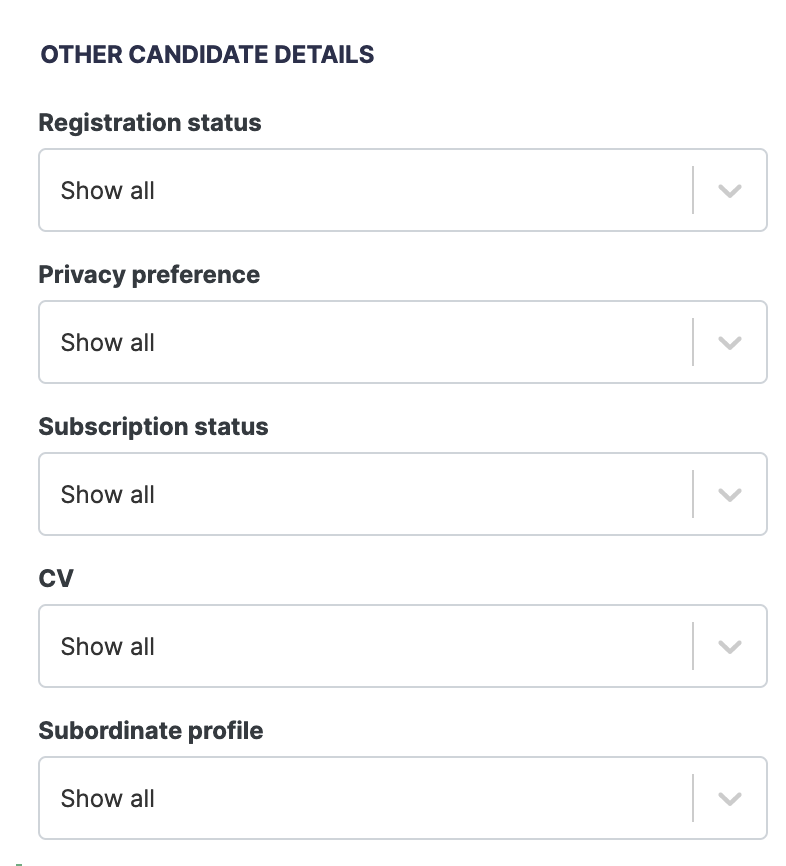Screen dimensions: 786x866
Task: Click the vertical divider in Registration status
Action: 693,191
